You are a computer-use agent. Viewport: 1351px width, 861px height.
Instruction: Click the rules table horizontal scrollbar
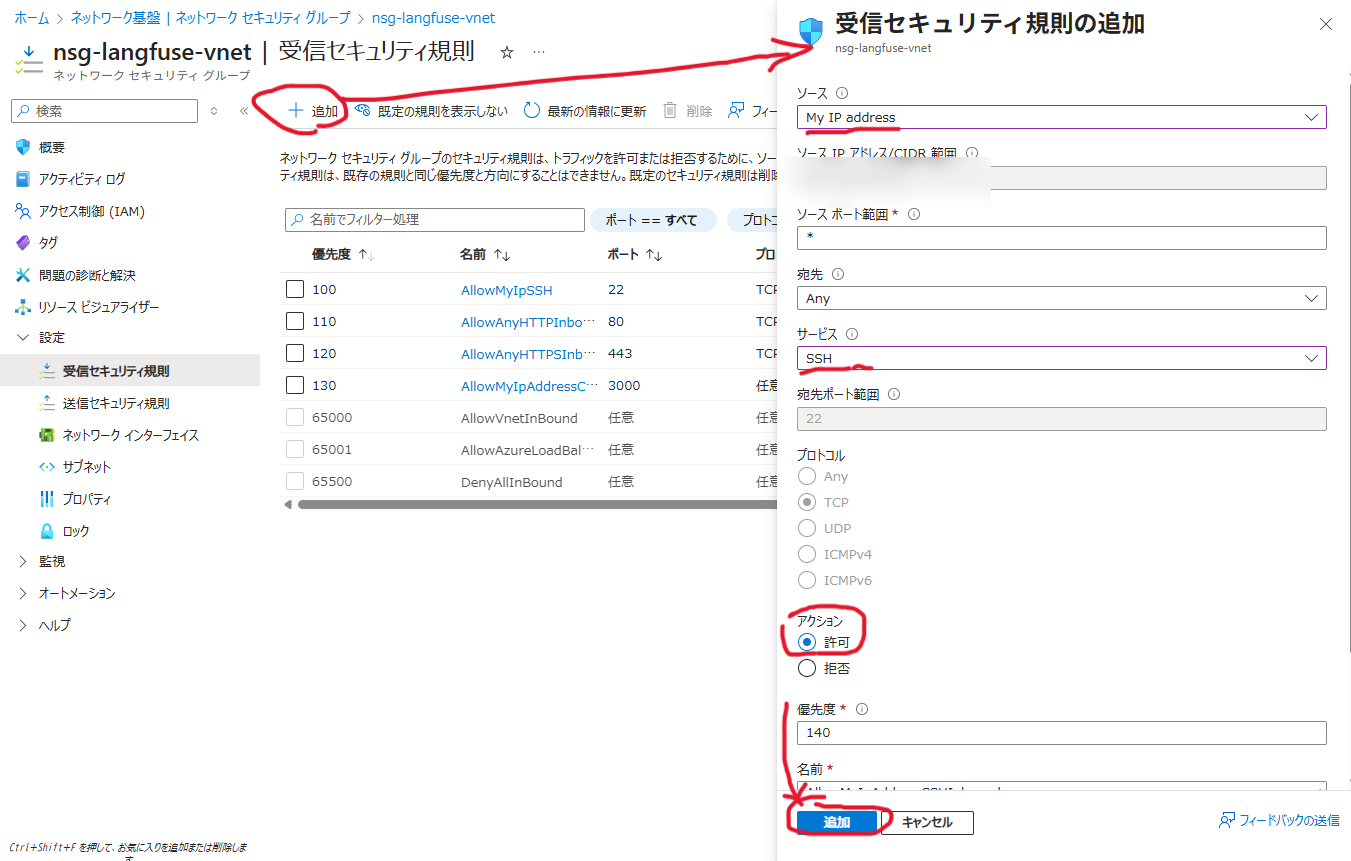[536, 505]
